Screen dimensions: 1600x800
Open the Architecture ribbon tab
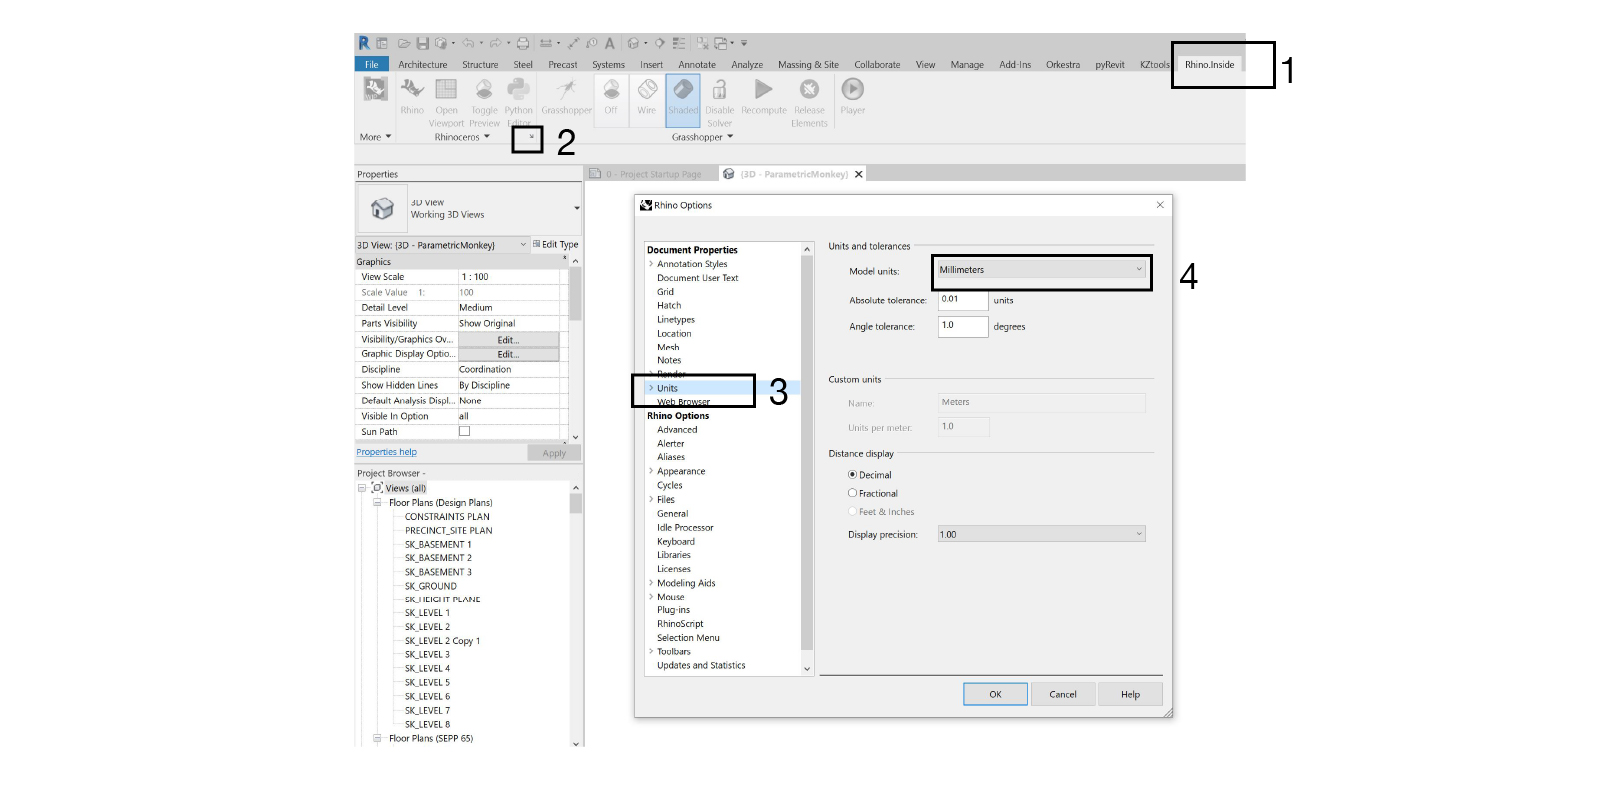[422, 65]
